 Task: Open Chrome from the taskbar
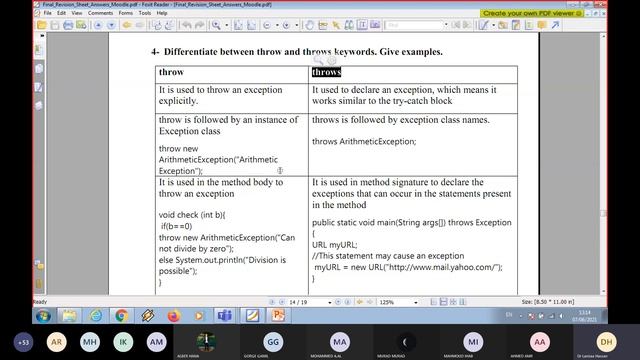click(121, 316)
